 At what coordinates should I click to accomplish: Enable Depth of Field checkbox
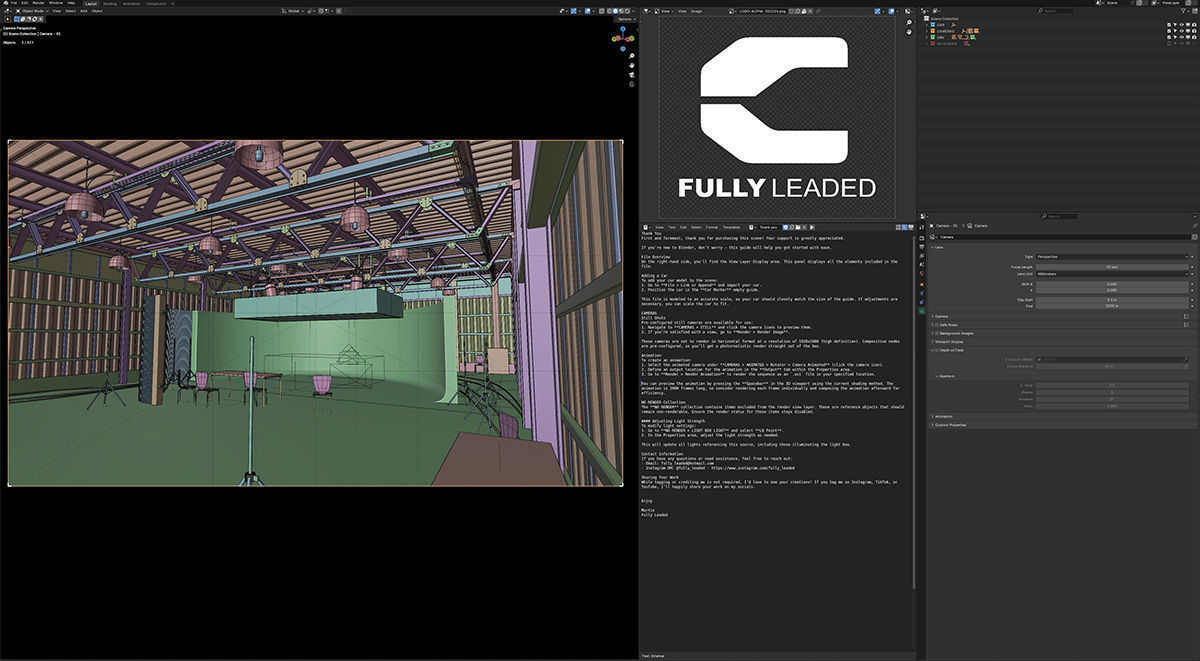[x=937, y=350]
